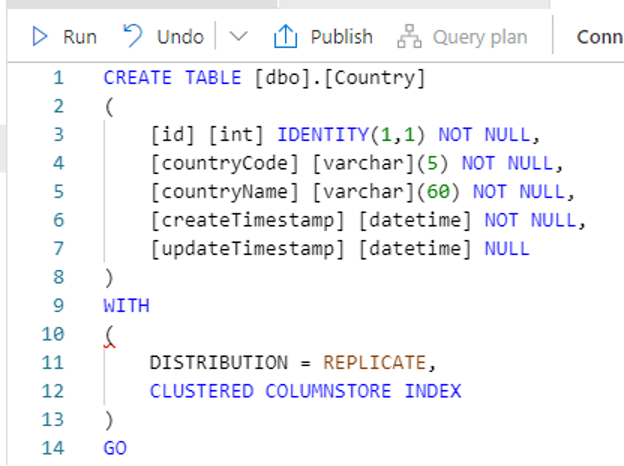Click the closing parenthesis on line 8

pos(109,278)
